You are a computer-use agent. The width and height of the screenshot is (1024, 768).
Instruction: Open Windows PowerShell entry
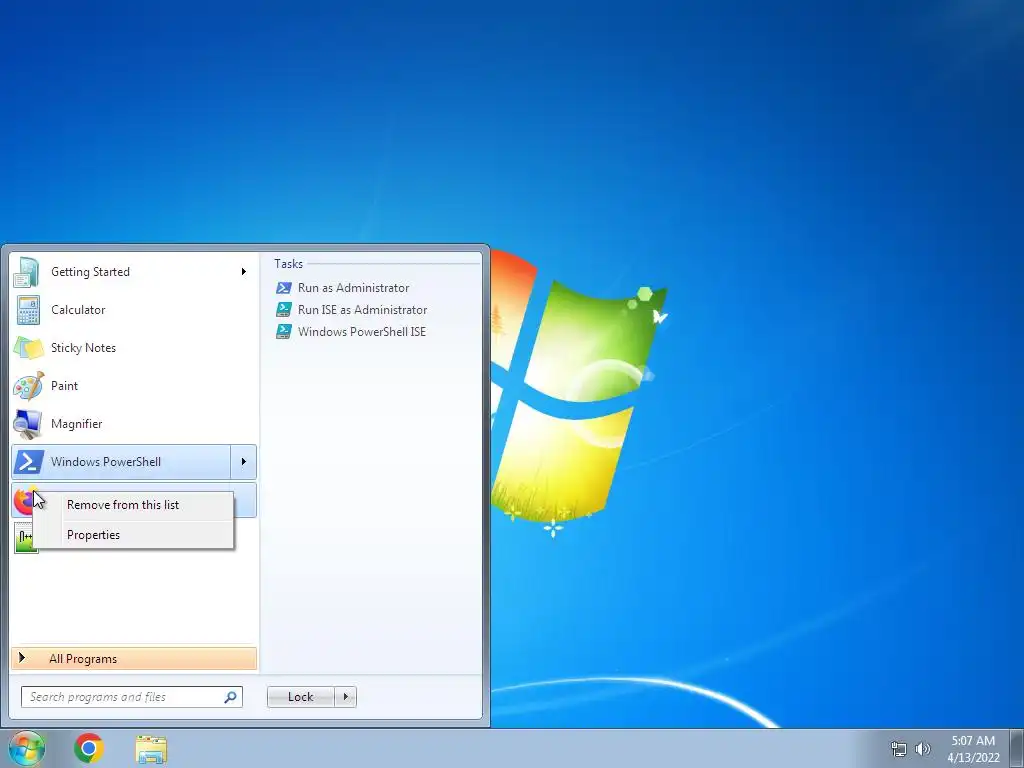[121, 462]
